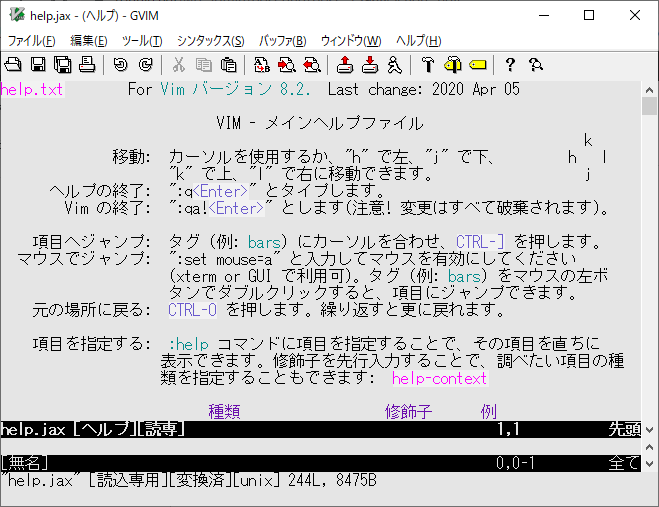The width and height of the screenshot is (659, 507).
Task: Open Find and Replace tool
Action: click(x=262, y=65)
